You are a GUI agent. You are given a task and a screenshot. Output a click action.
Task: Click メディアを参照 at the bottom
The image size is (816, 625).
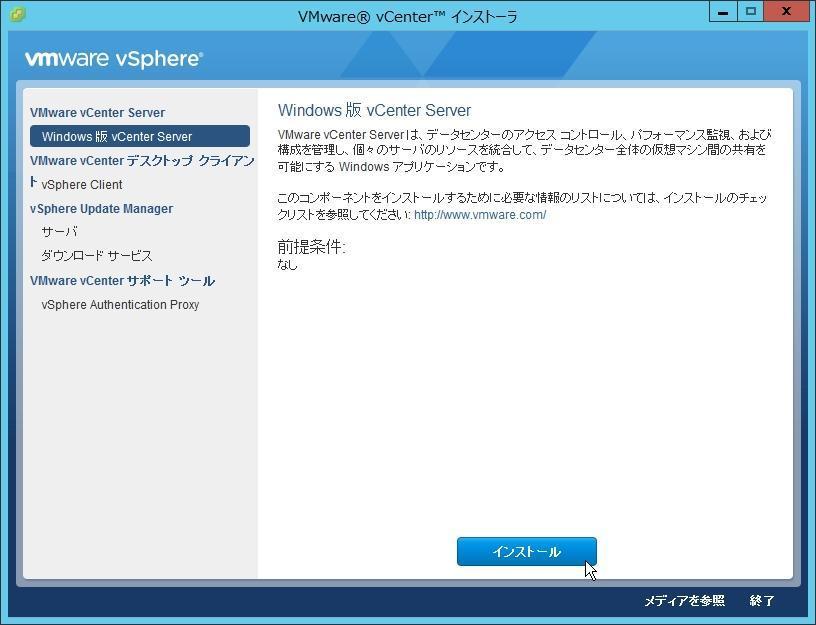[x=683, y=599]
